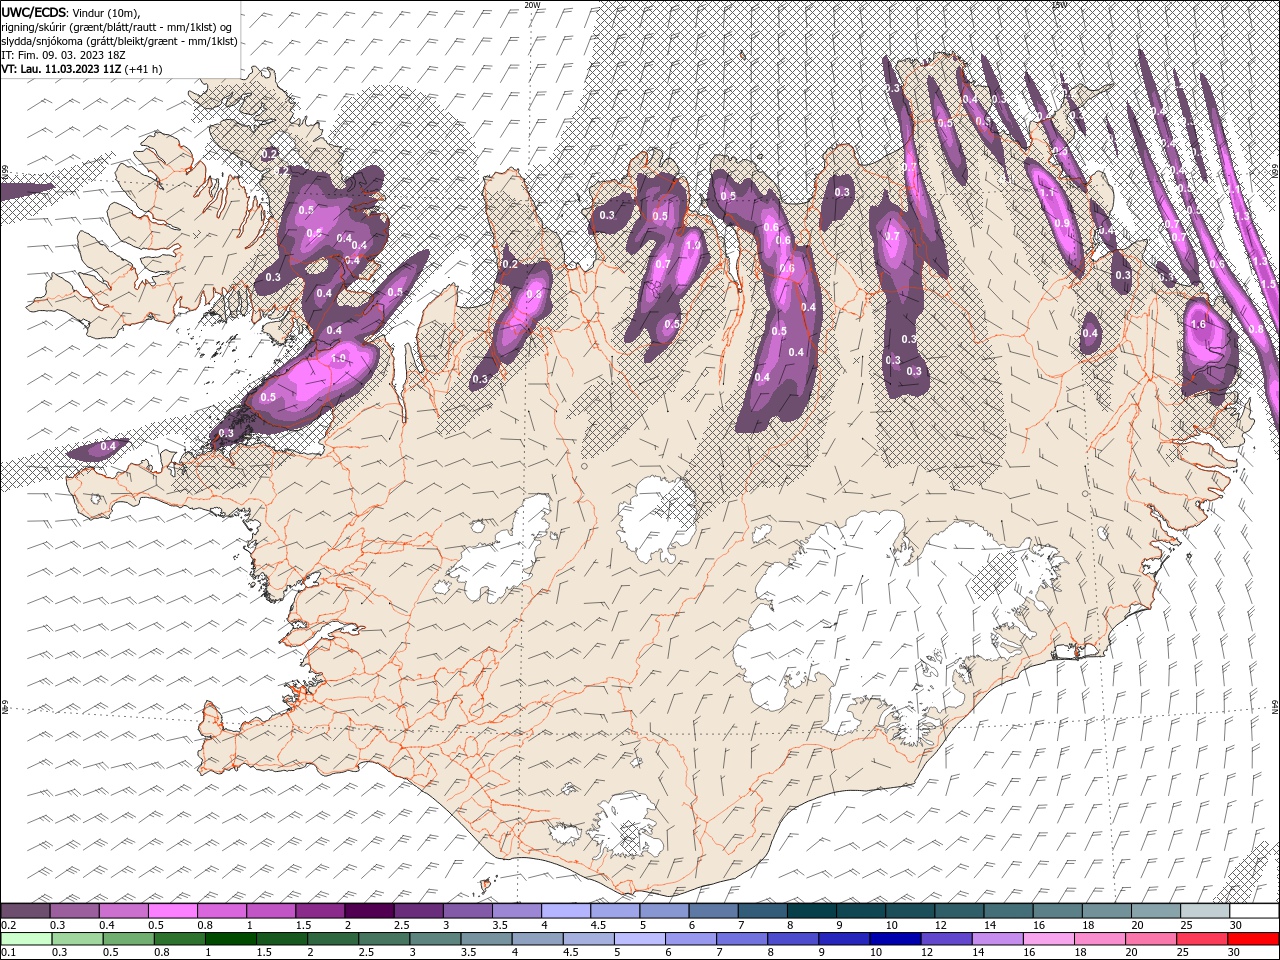Pick the bright red swatch ending the lower legend

[x=1254, y=939]
